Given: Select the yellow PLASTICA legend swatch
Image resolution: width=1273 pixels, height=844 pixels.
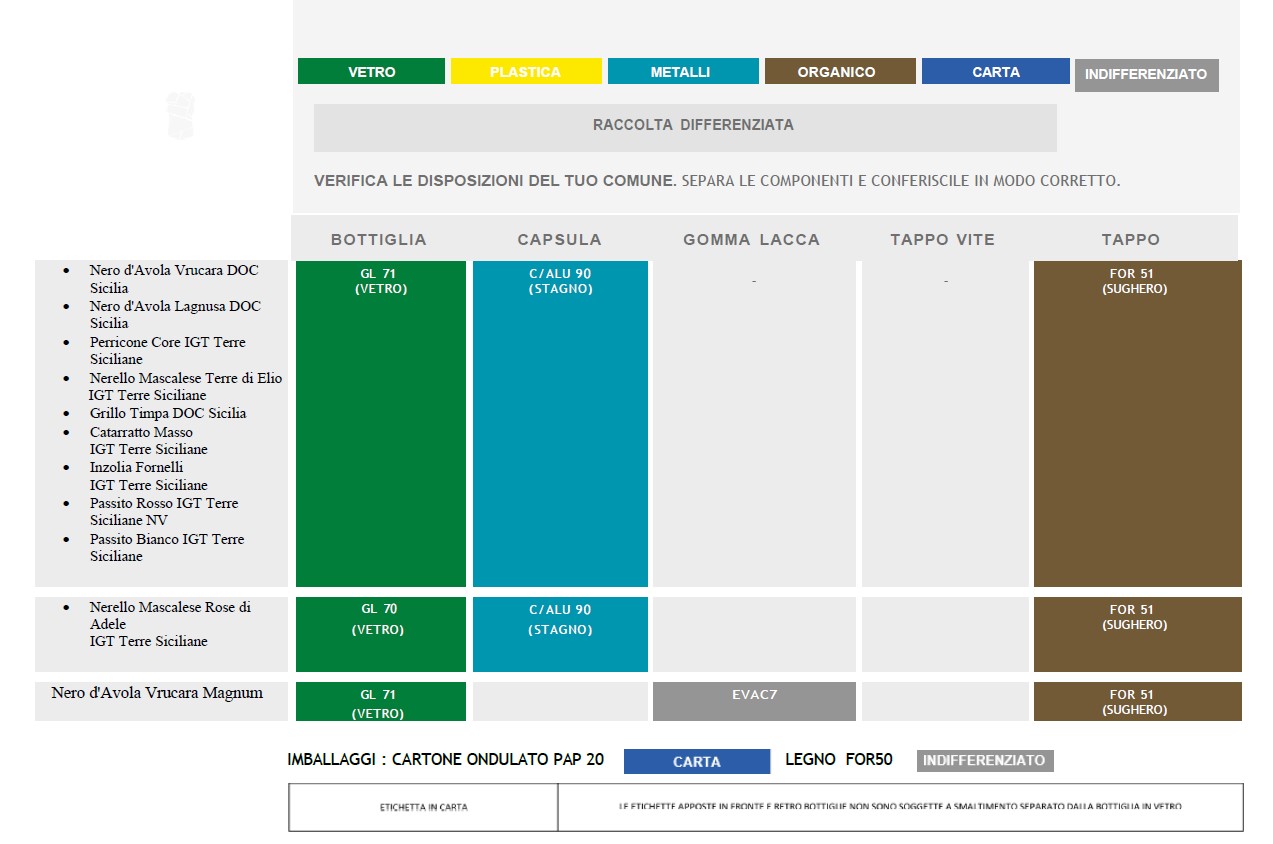Looking at the screenshot, I should 526,72.
